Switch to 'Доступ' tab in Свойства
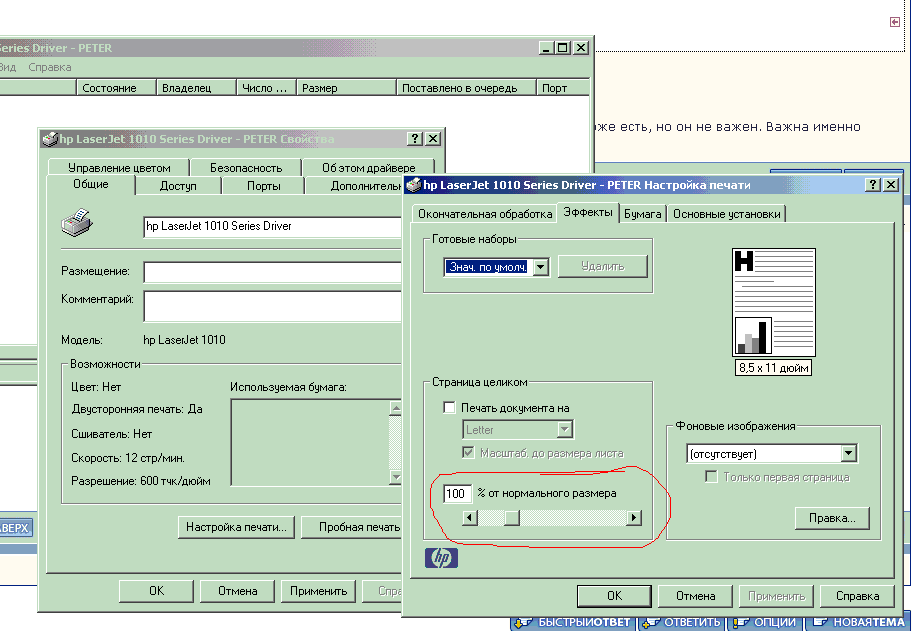 178,186
